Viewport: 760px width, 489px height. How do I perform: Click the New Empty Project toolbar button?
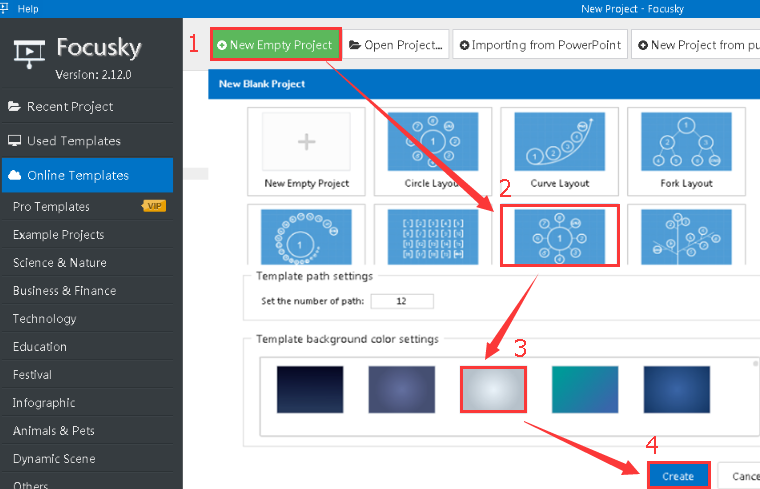(276, 45)
